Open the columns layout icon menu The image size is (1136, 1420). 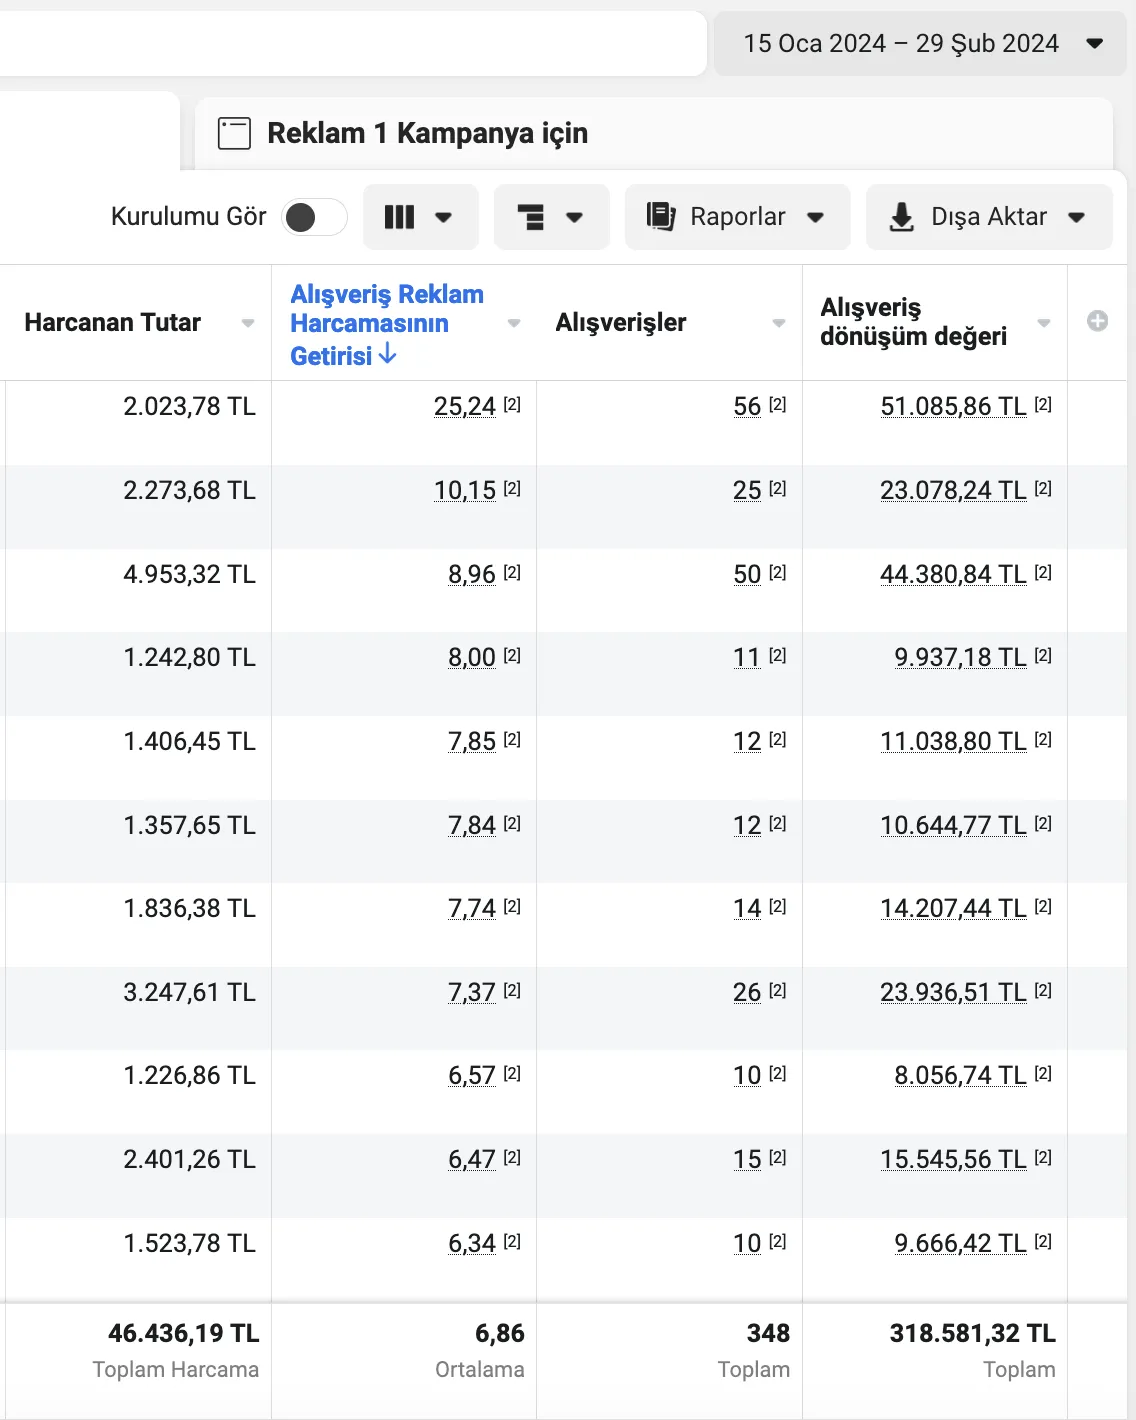(400, 217)
